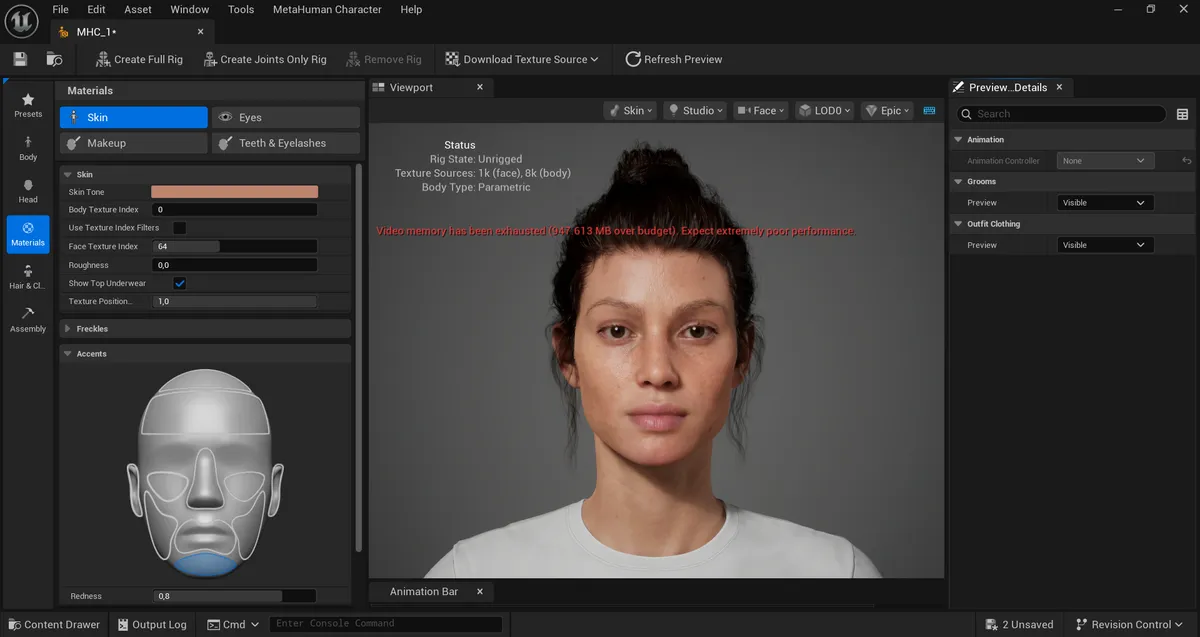Viewport: 1200px width, 637px height.
Task: Collapse the Accents section
Action: (67, 353)
